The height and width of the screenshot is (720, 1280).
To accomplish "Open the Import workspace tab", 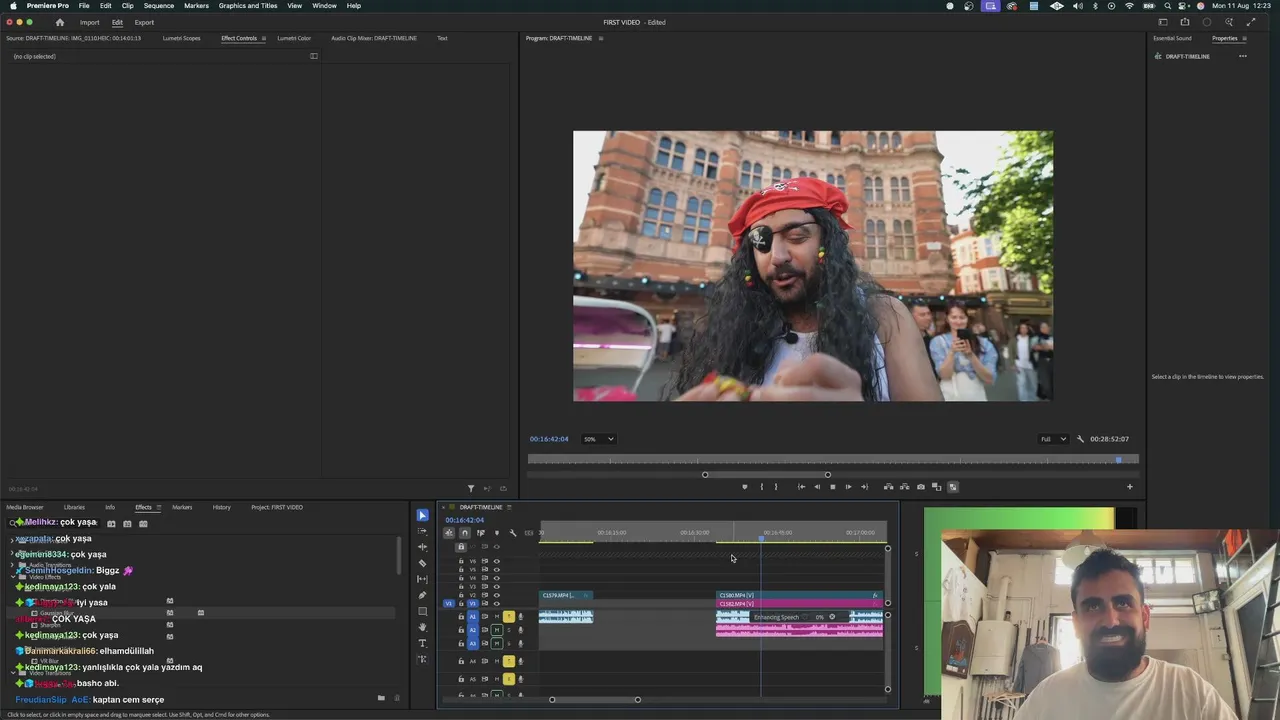I will (x=89, y=22).
